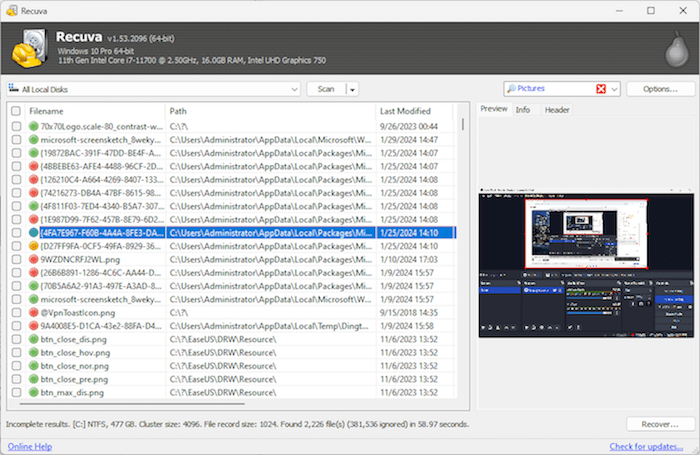Start scanning with the Scan button

coord(326,89)
